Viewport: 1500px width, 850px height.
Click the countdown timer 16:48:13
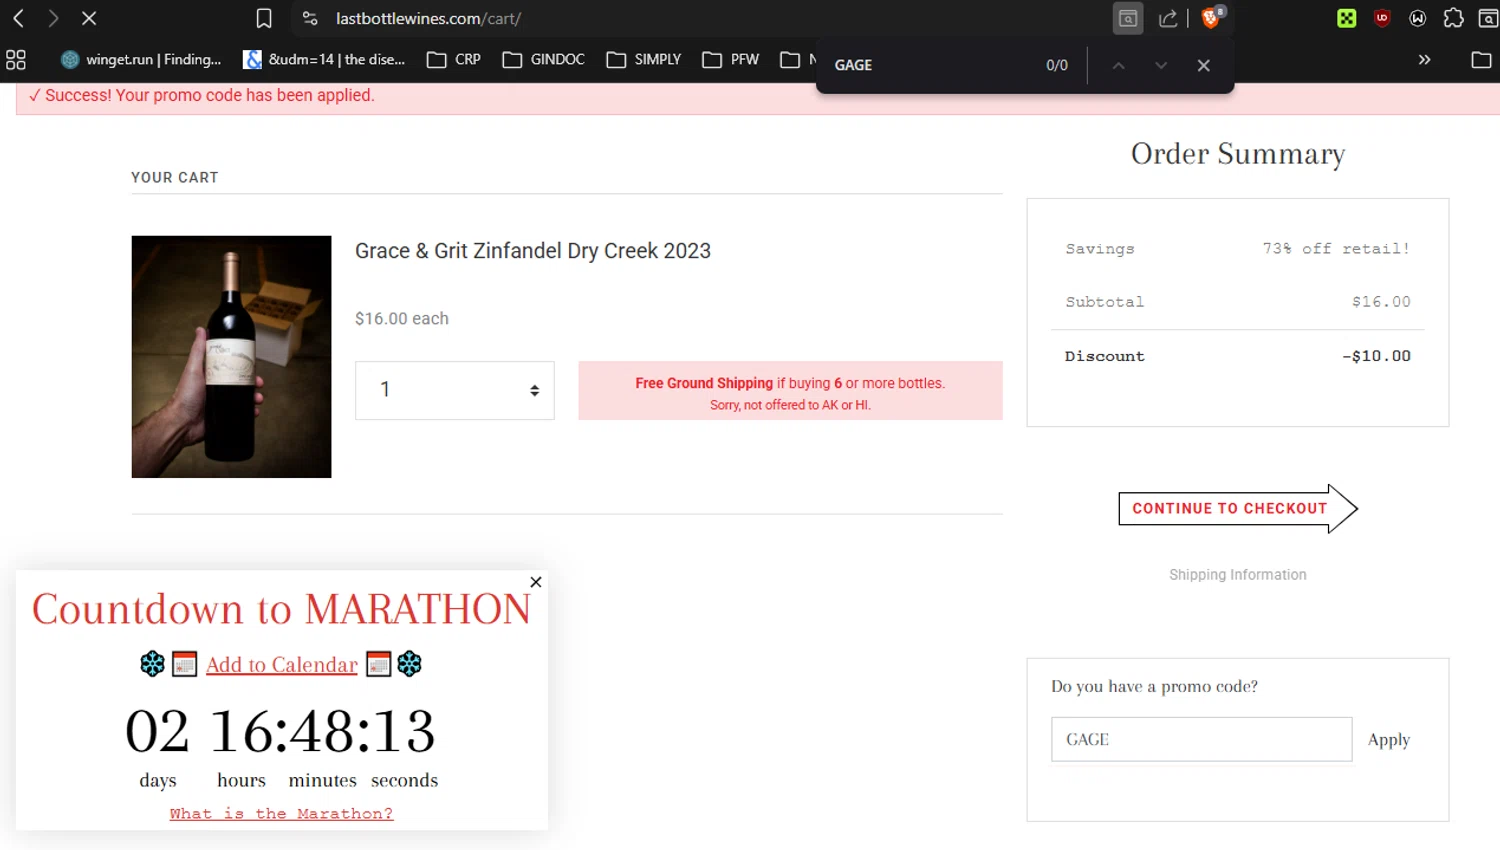(x=322, y=731)
